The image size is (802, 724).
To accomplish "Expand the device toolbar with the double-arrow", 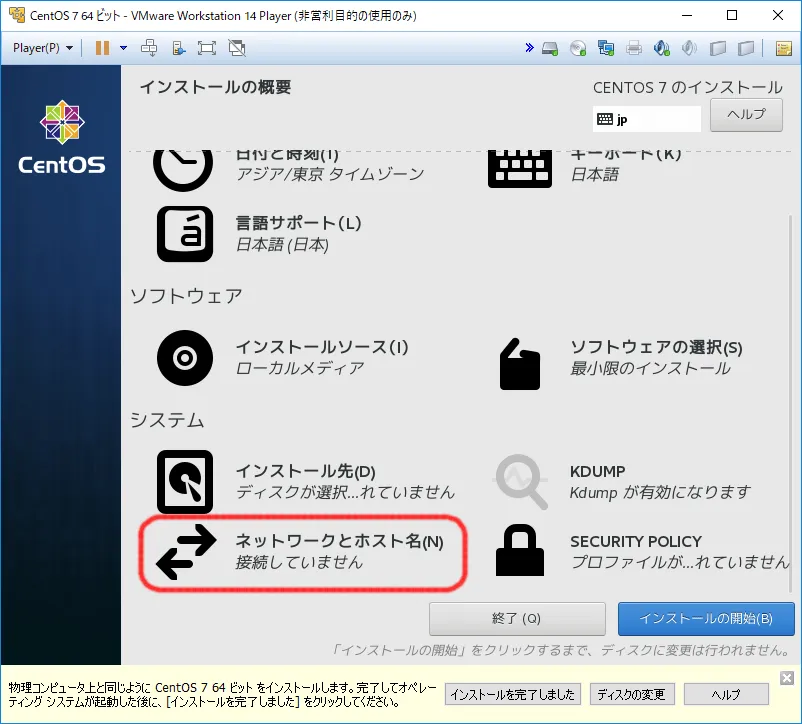I will coord(529,48).
